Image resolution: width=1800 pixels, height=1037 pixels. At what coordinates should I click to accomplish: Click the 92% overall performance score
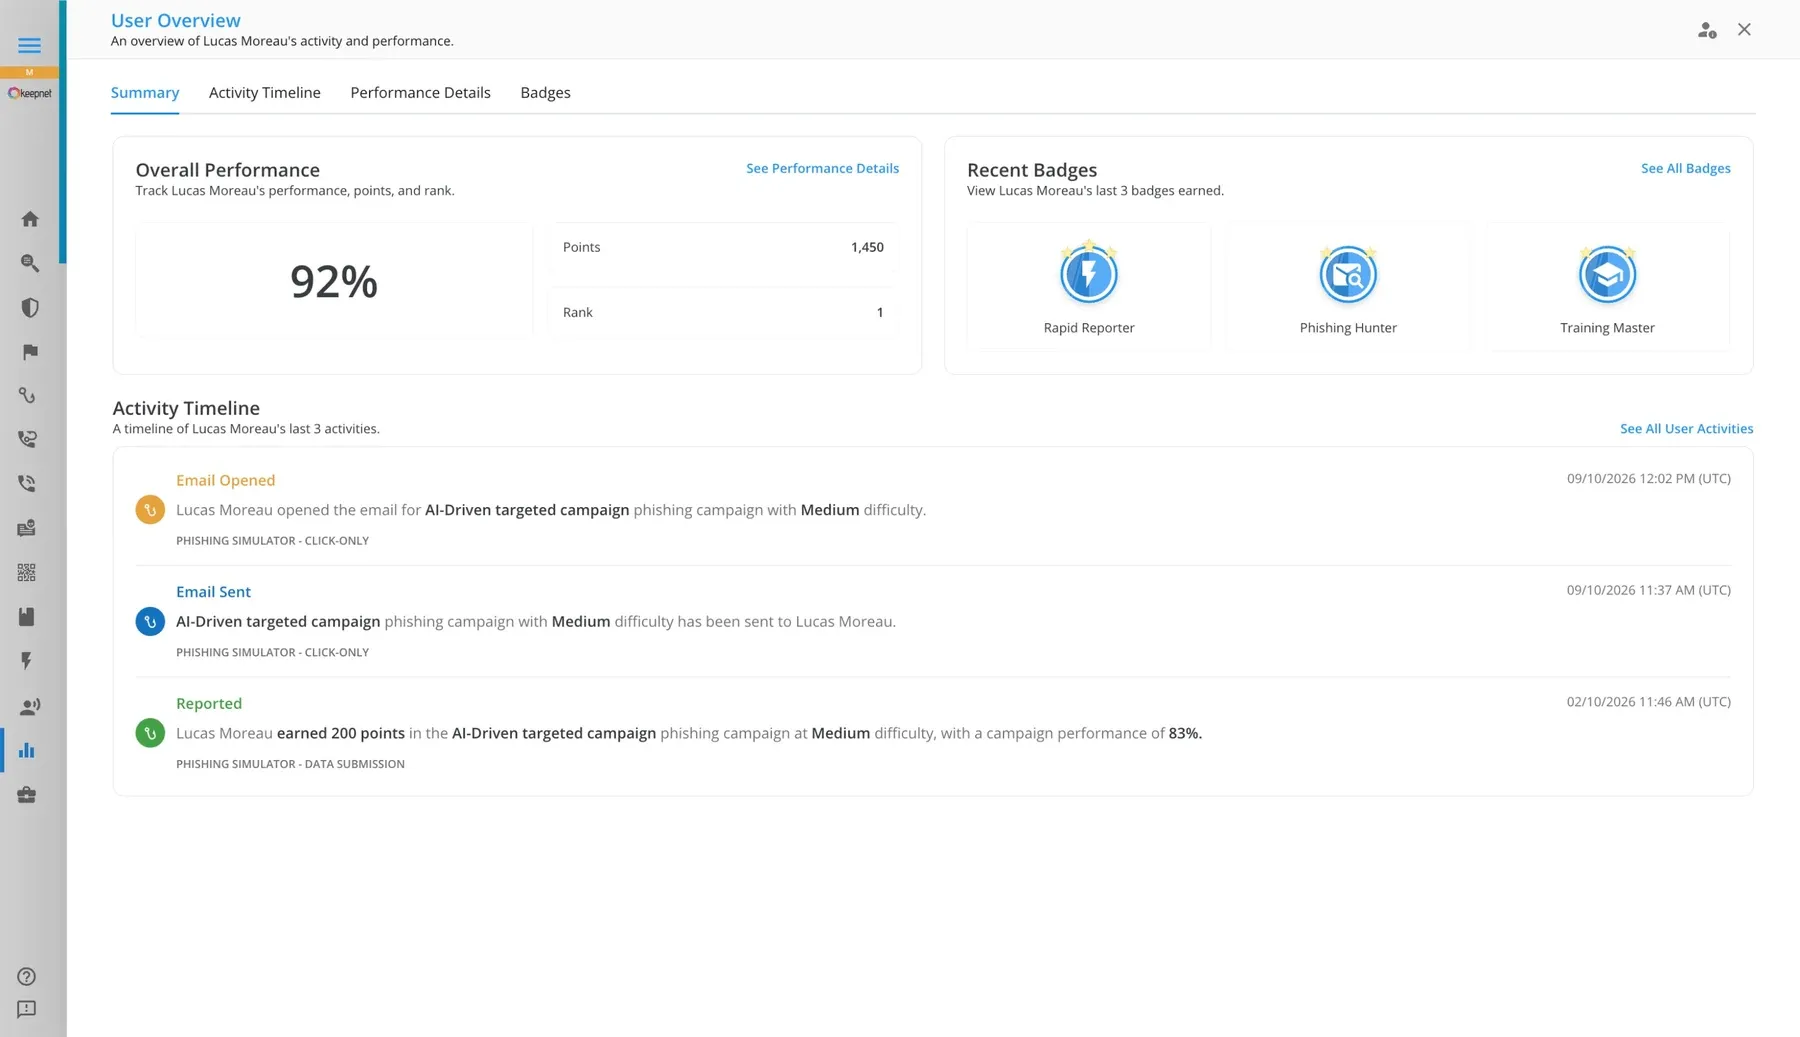click(334, 281)
